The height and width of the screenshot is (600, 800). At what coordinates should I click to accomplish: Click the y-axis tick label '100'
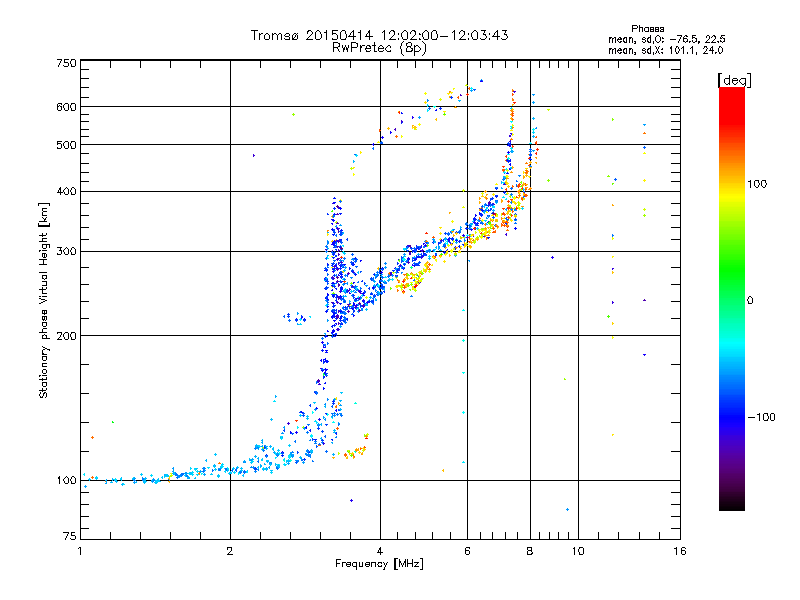coord(66,481)
